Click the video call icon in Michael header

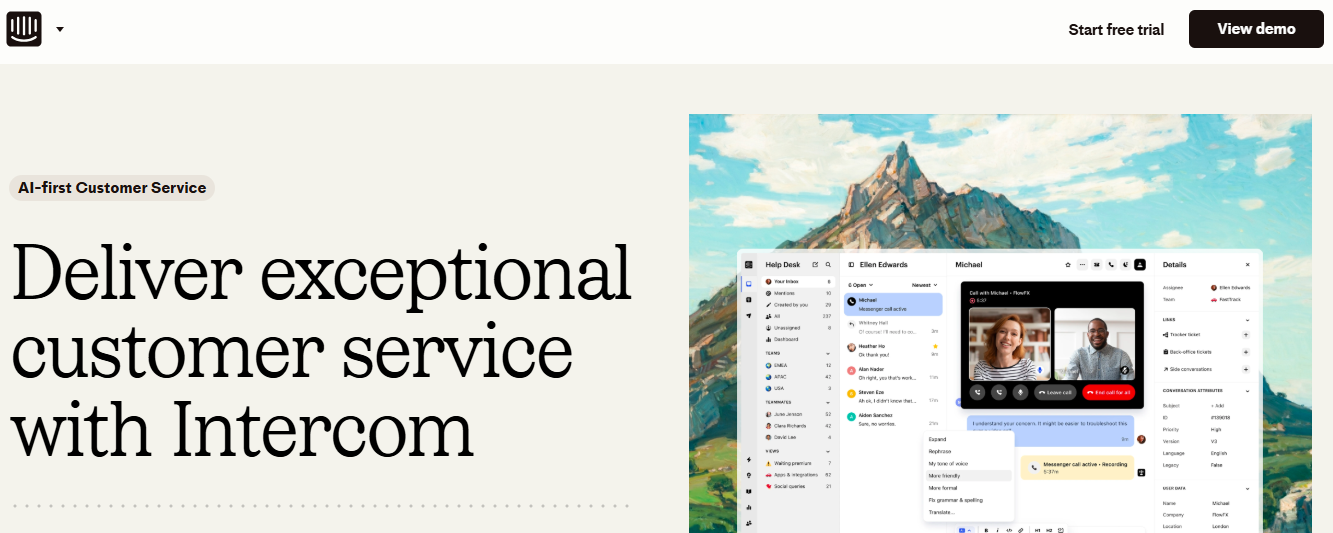coord(1096,264)
